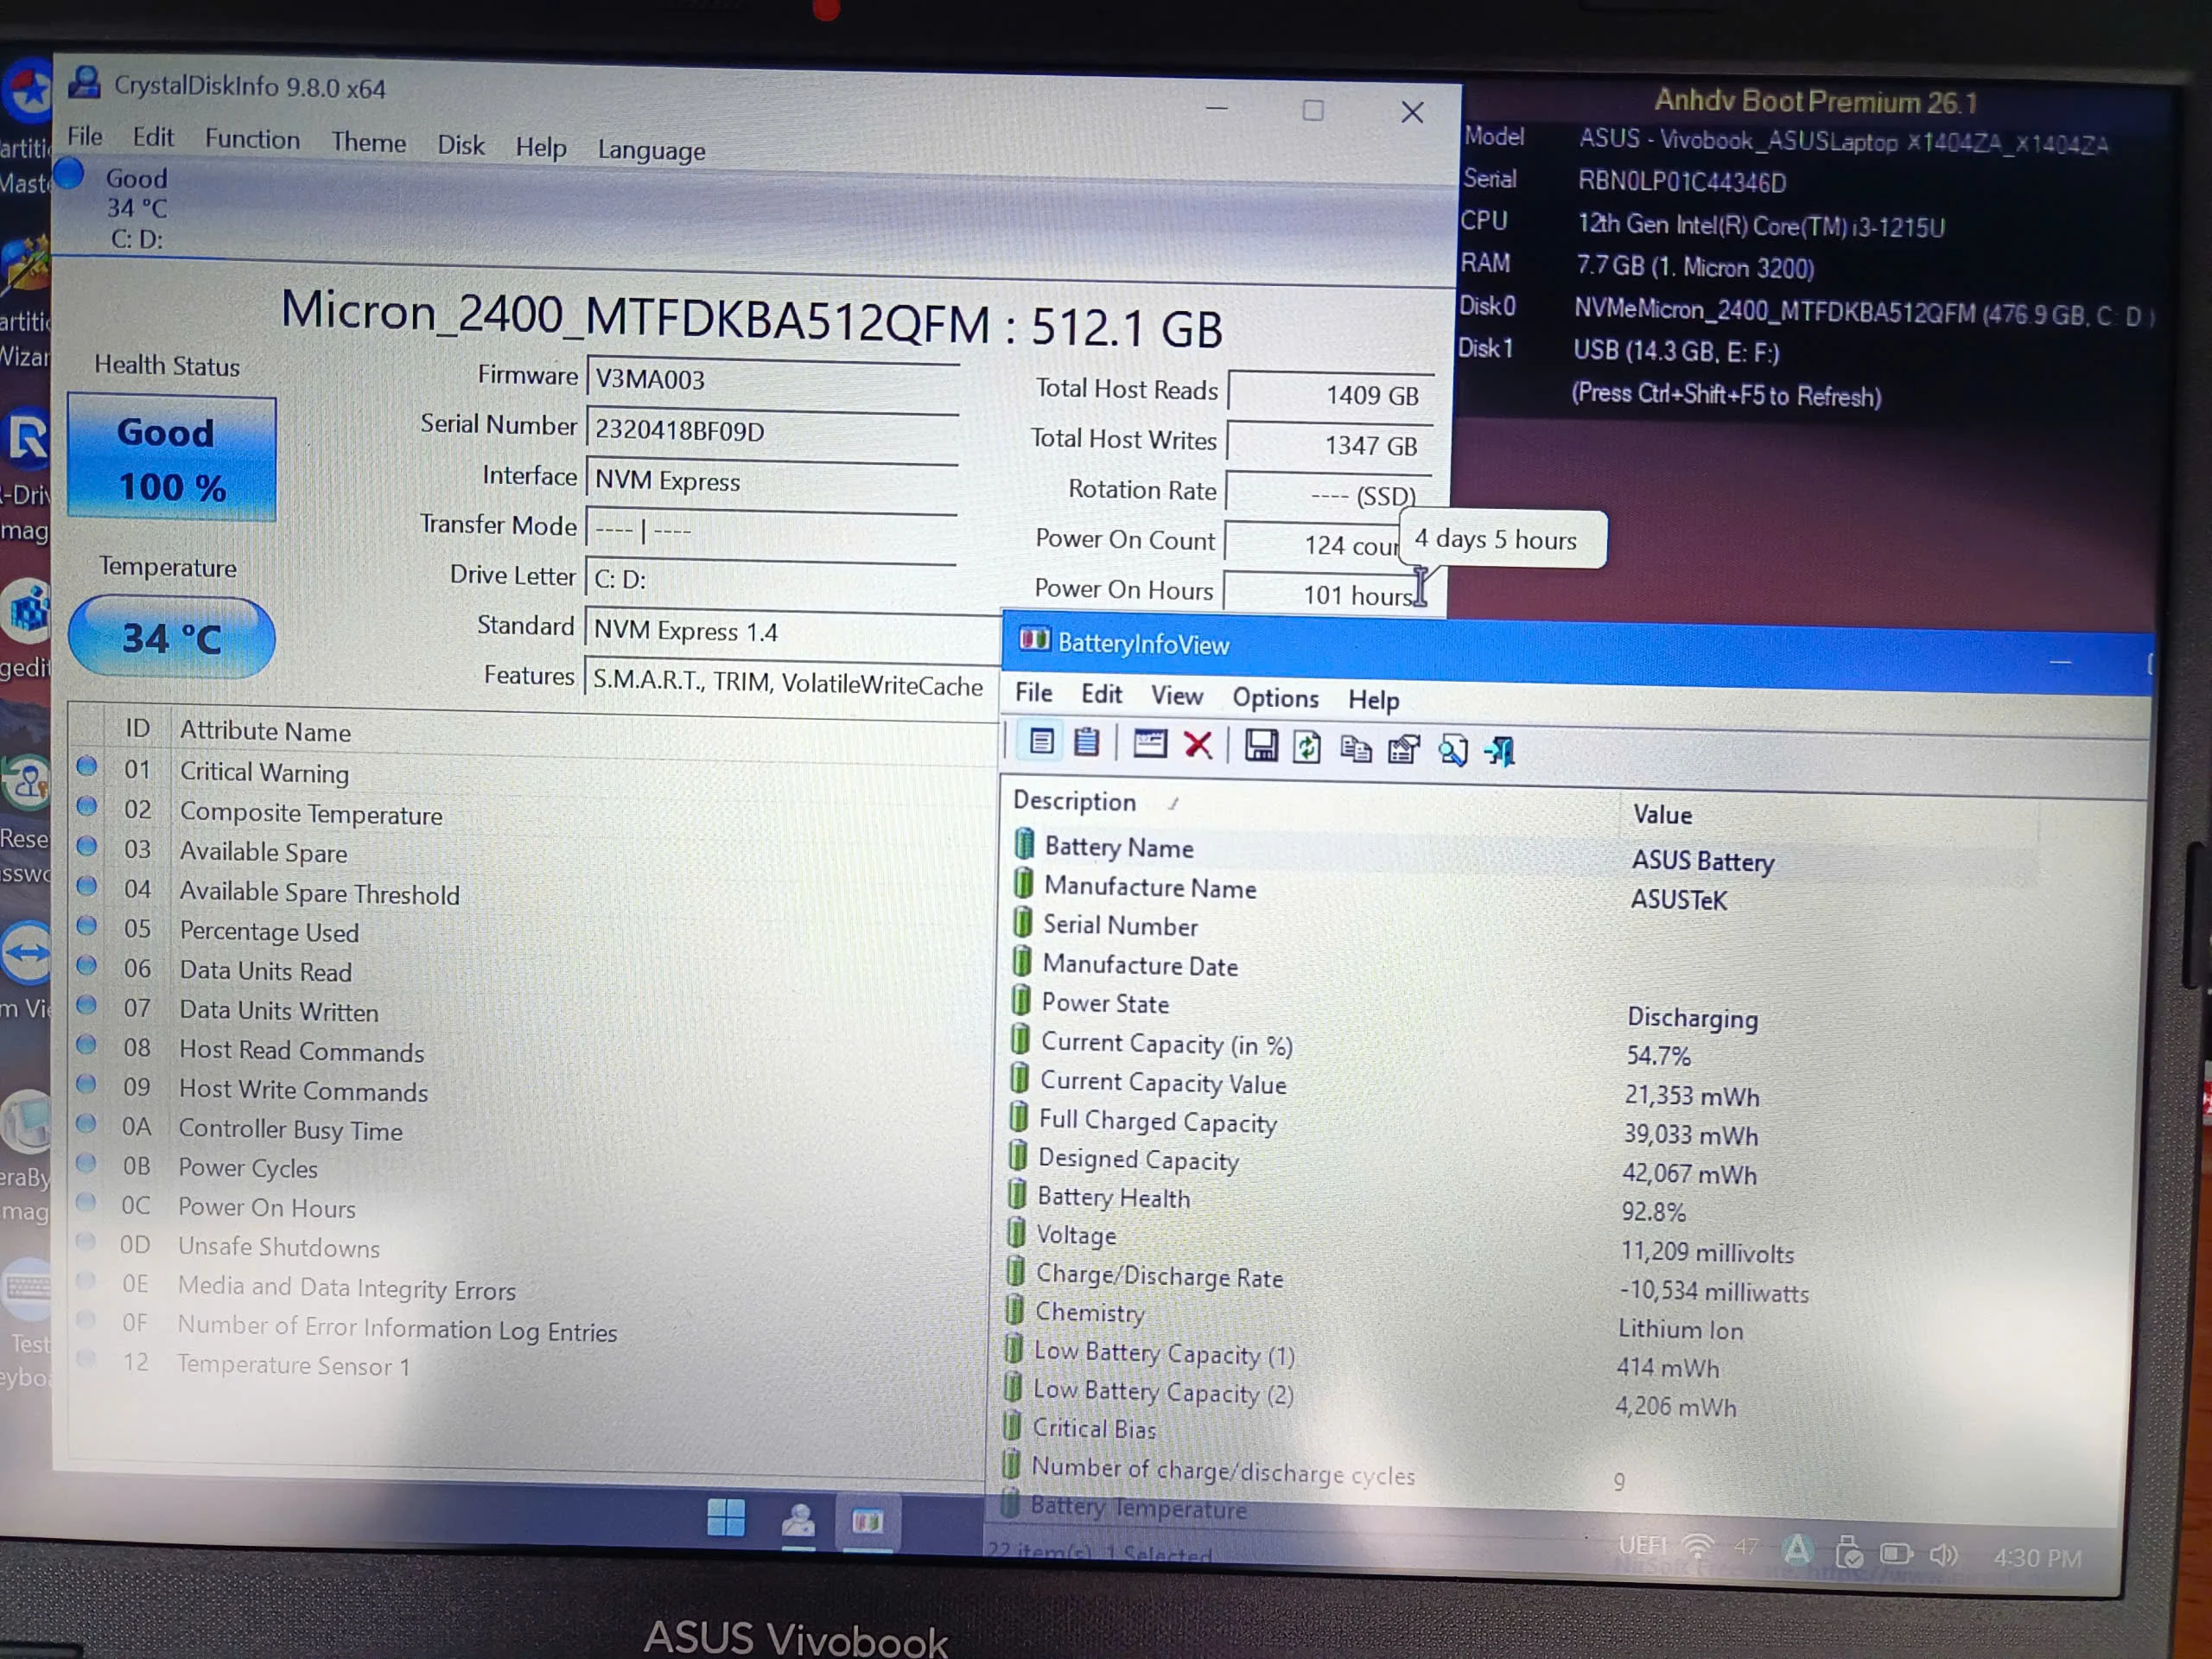This screenshot has width=2212, height=1659.
Task: Click the Interface field showing NVM Express
Action: (771, 482)
